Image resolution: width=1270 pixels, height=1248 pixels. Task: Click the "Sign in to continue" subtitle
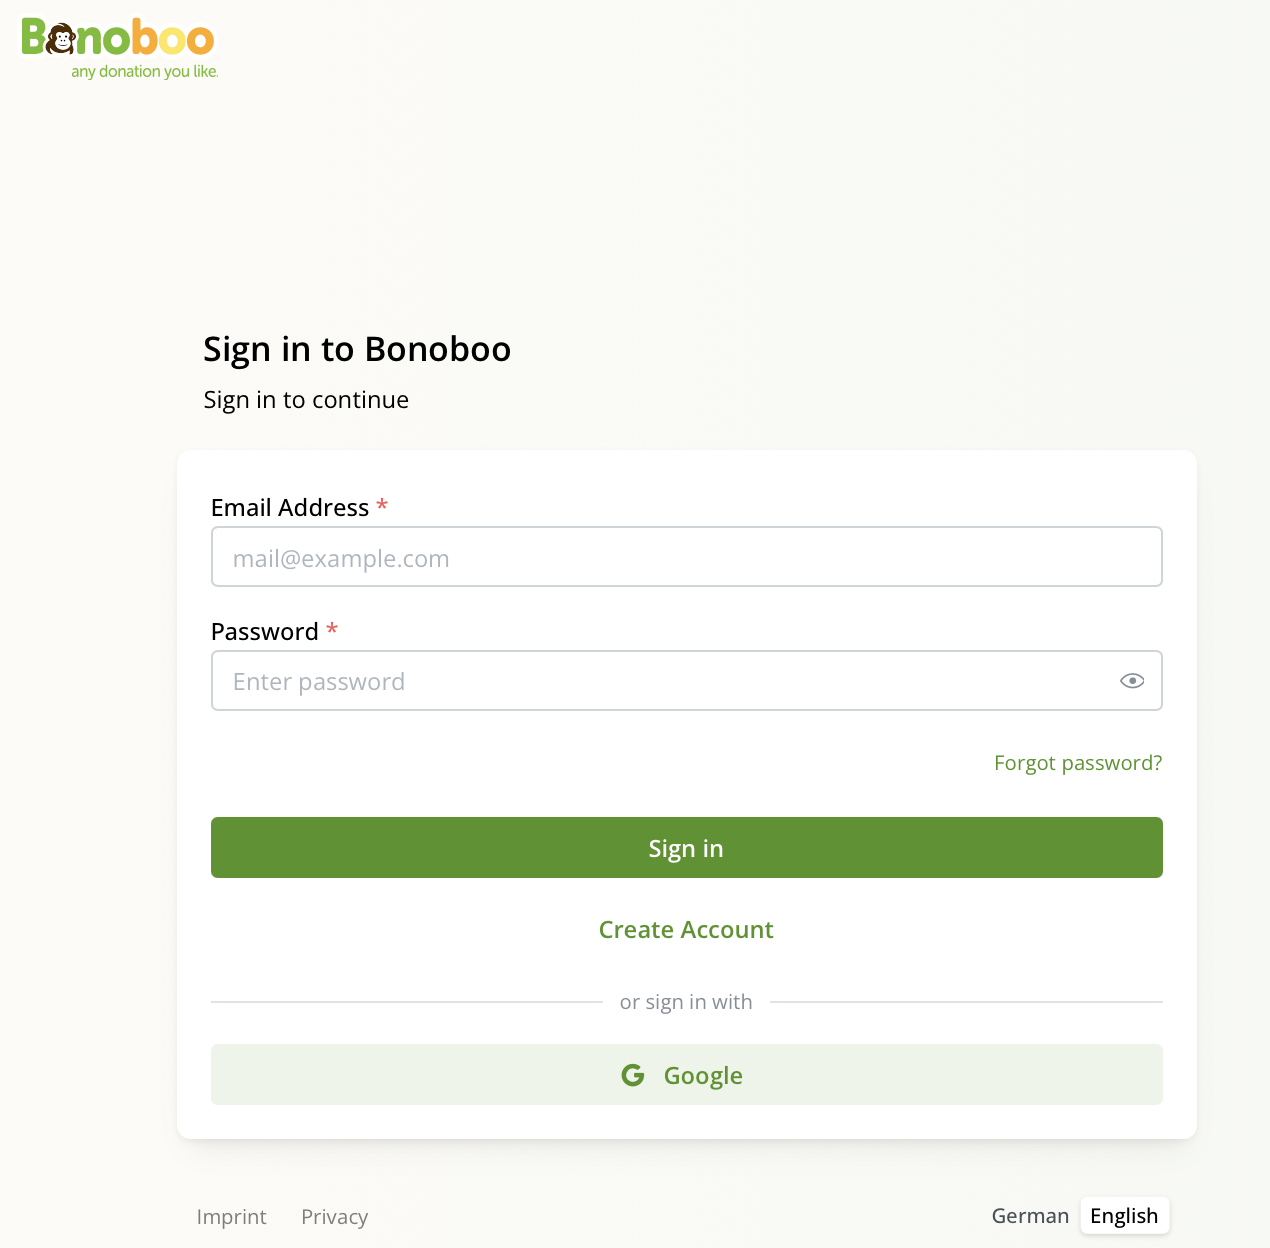306,400
